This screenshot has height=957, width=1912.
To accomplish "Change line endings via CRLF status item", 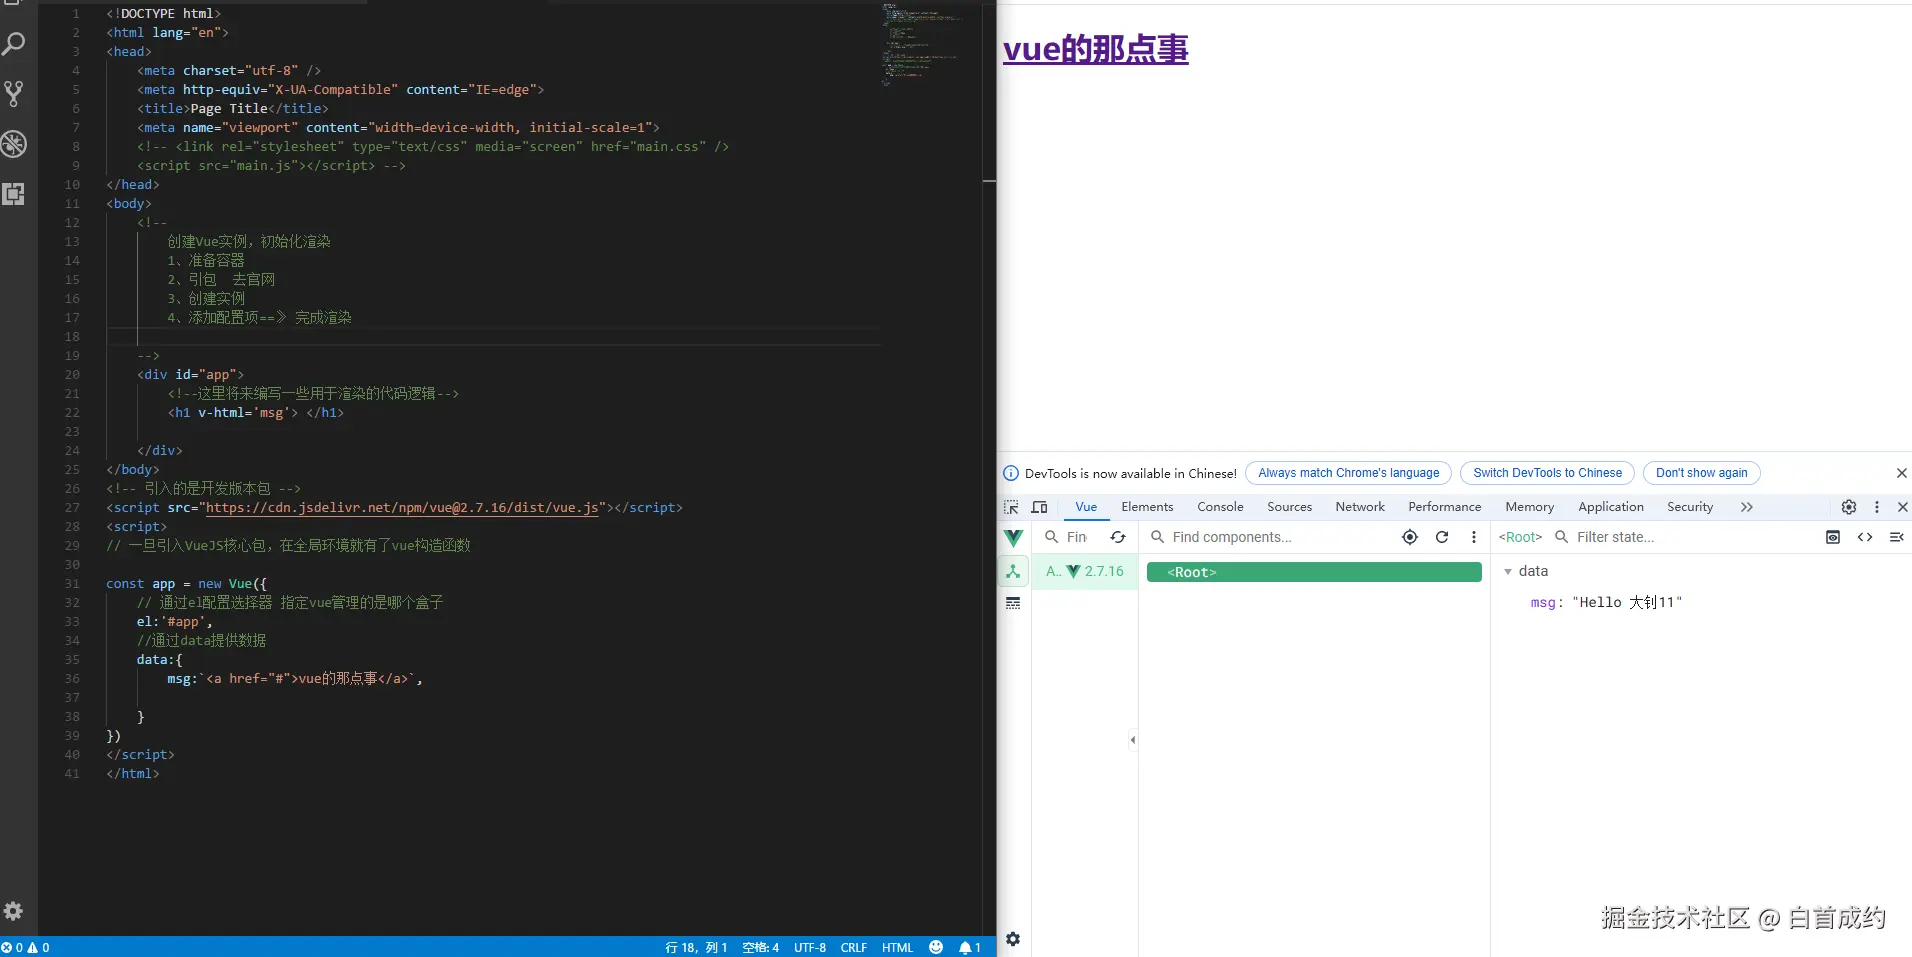I will coord(853,947).
